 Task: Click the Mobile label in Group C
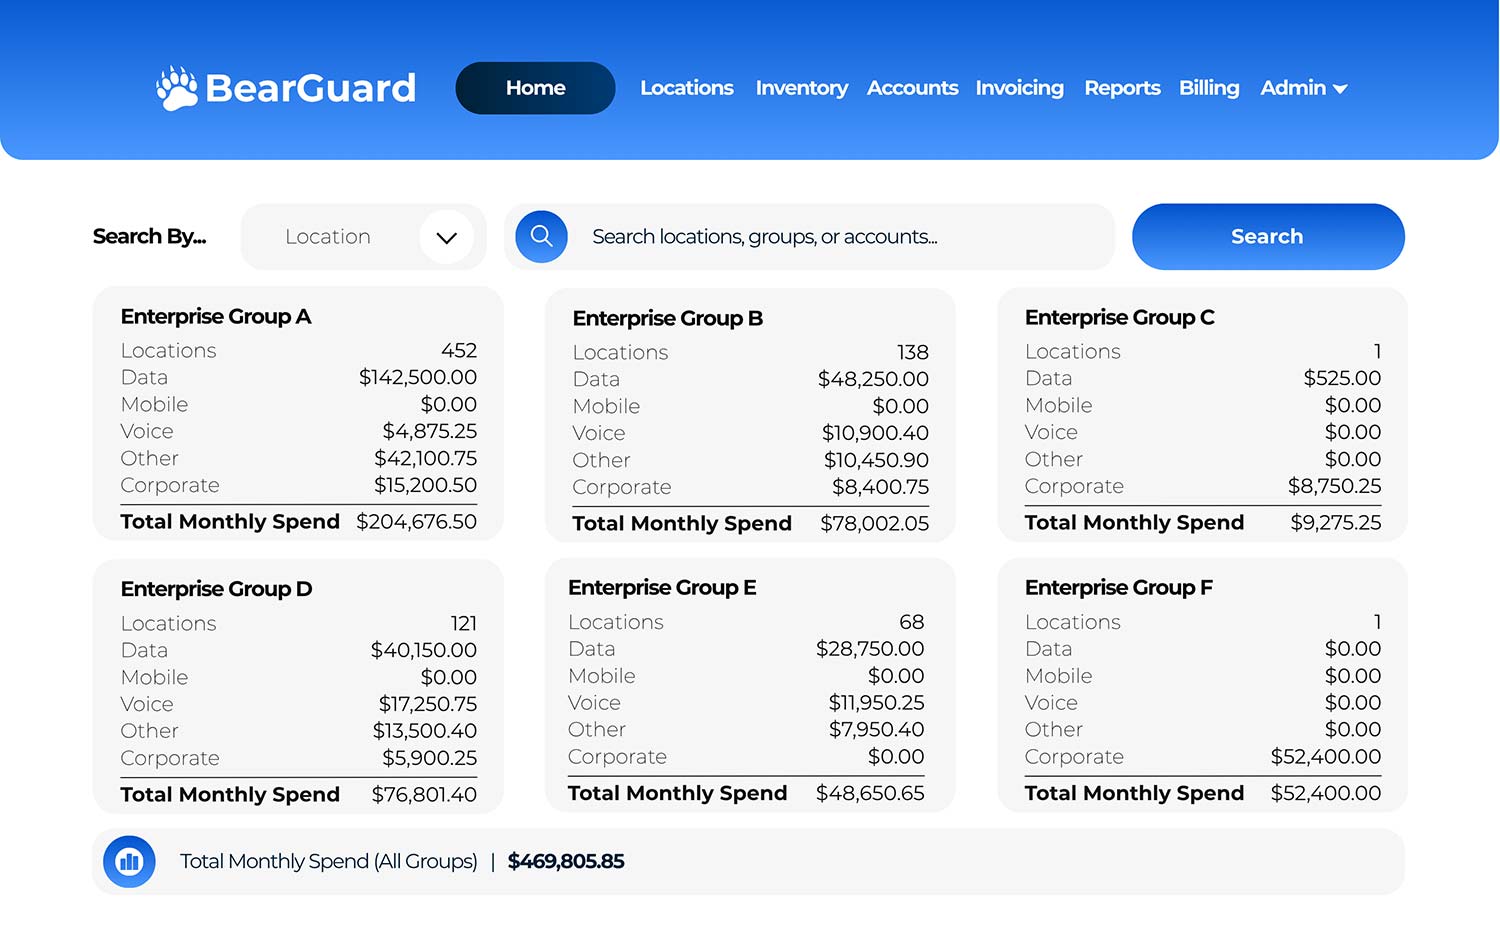click(x=1059, y=406)
